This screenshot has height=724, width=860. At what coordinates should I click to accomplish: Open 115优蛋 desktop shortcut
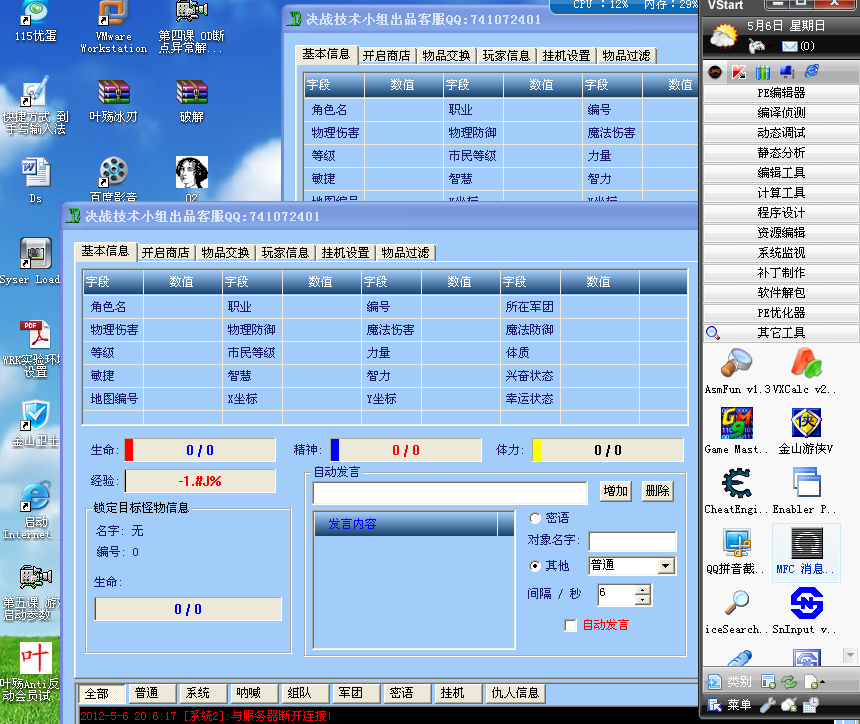(x=36, y=14)
